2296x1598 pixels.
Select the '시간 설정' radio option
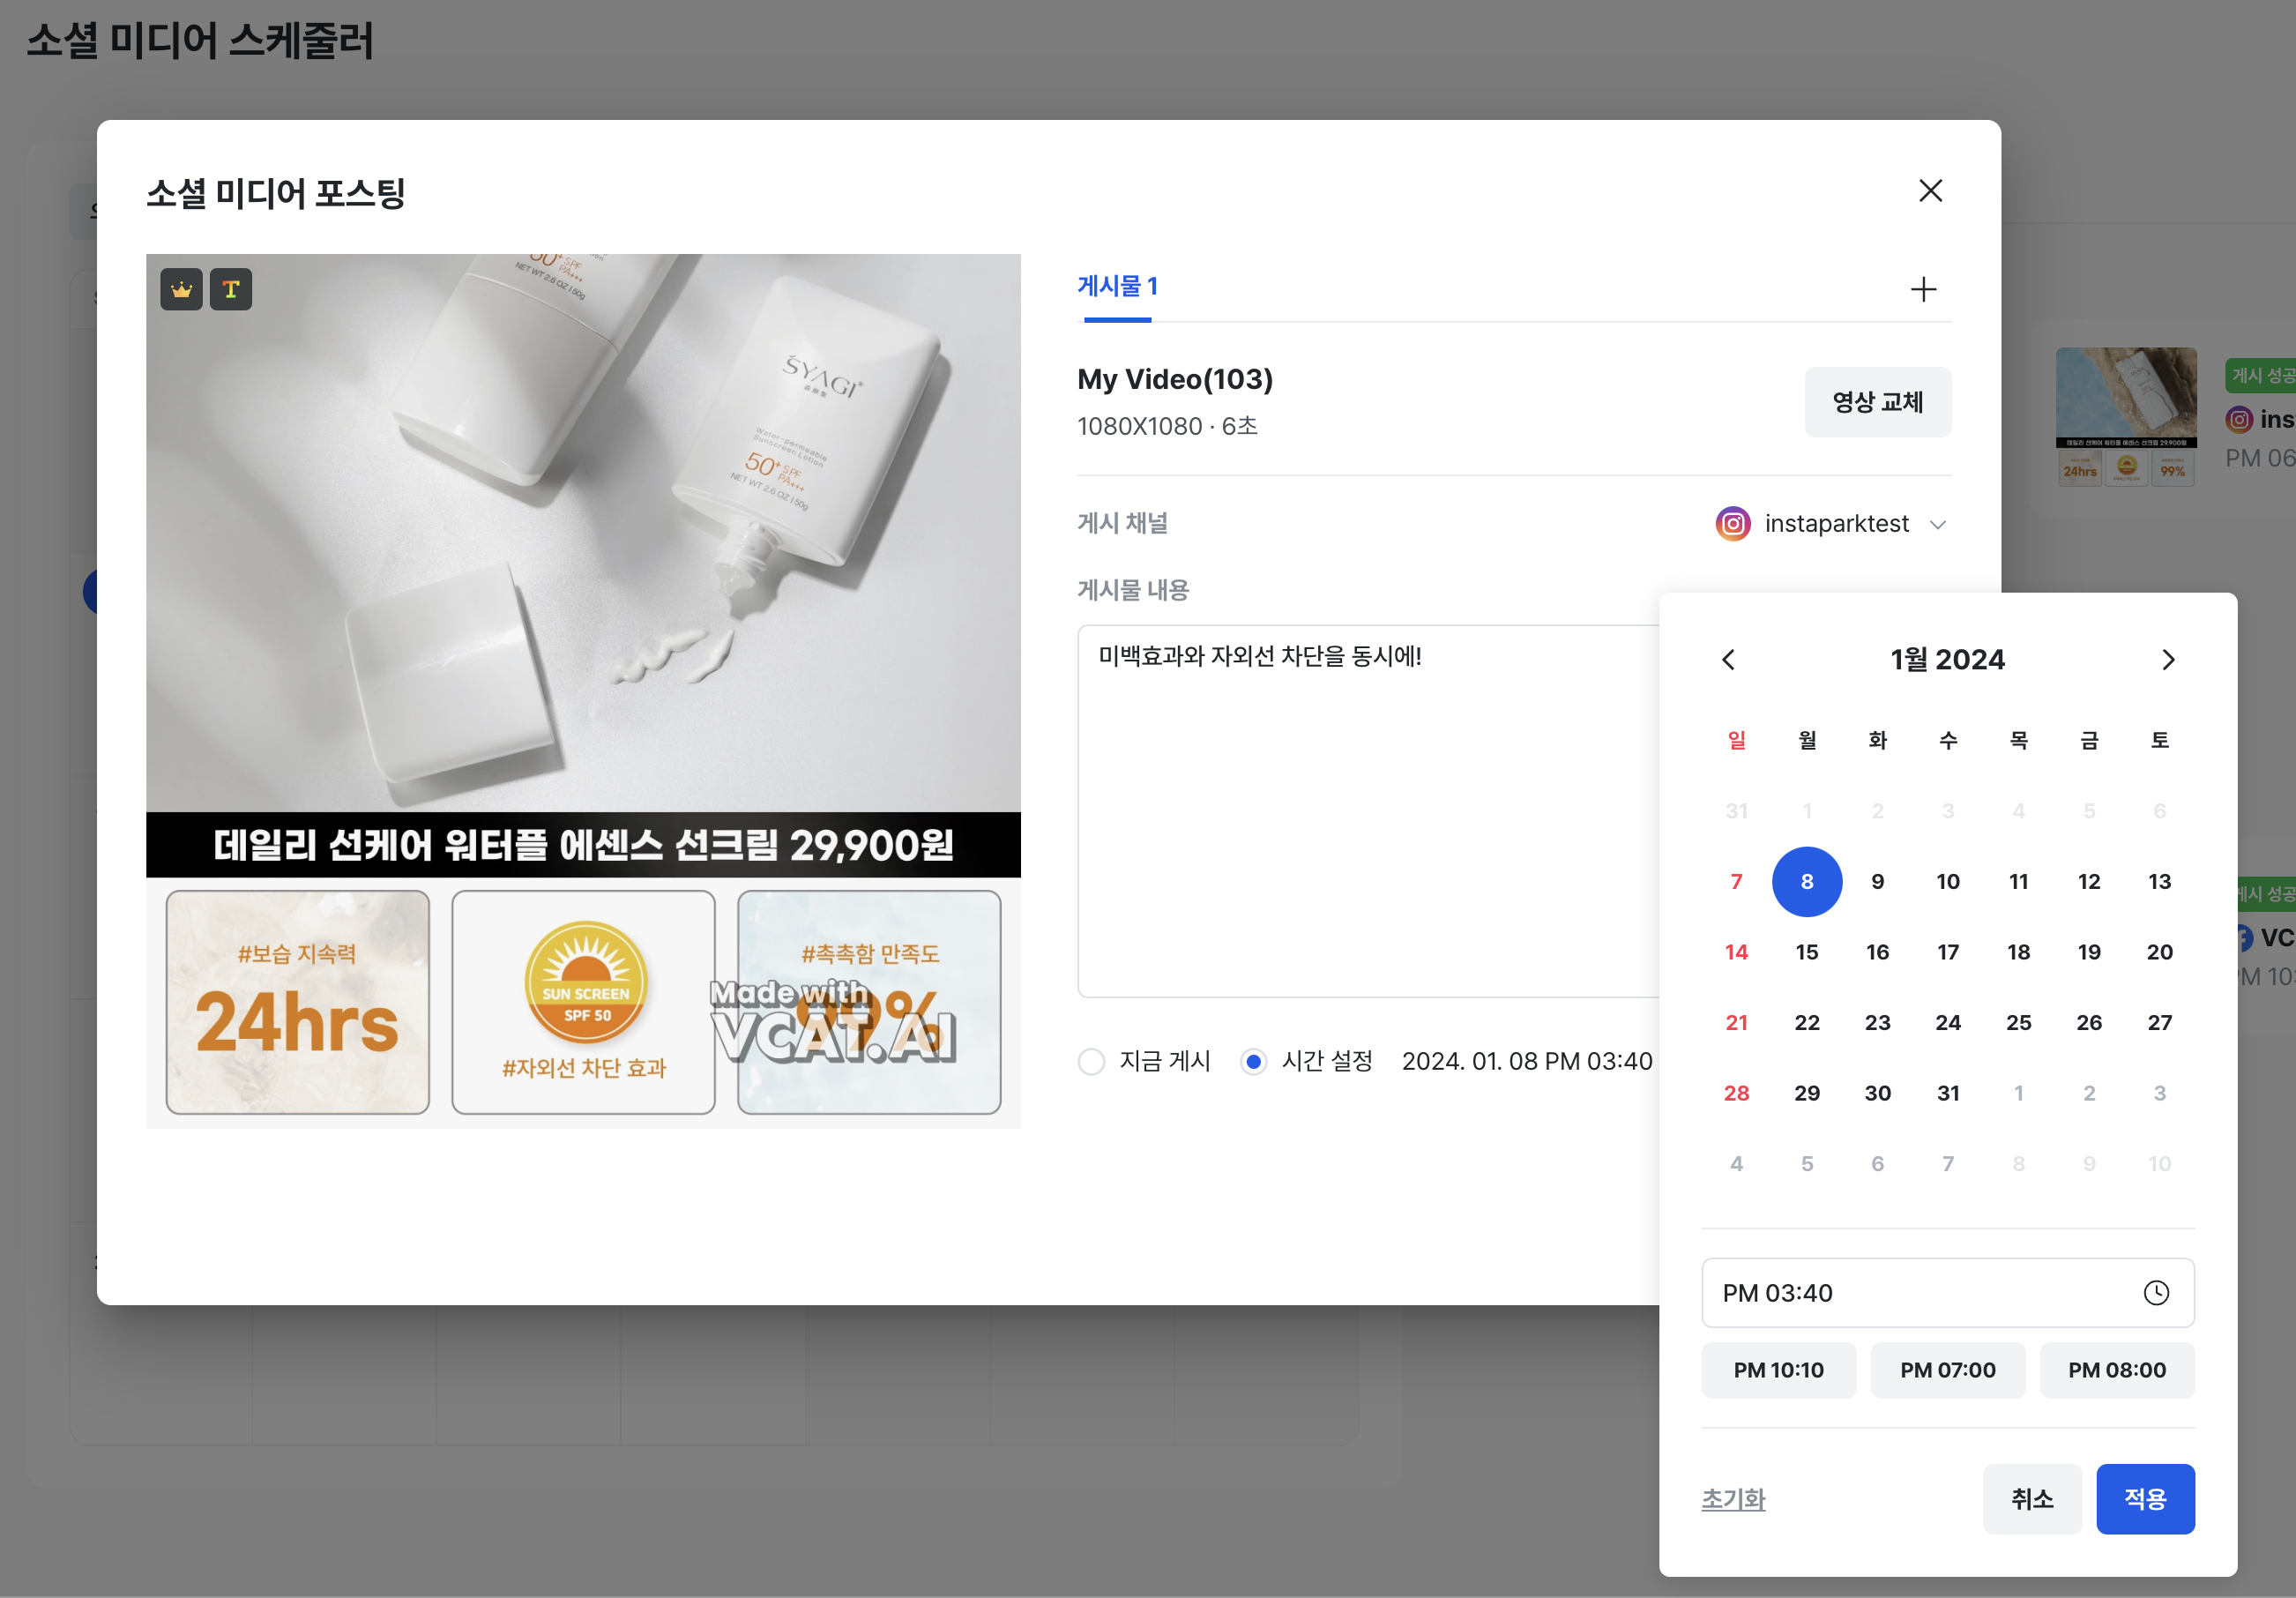point(1253,1061)
